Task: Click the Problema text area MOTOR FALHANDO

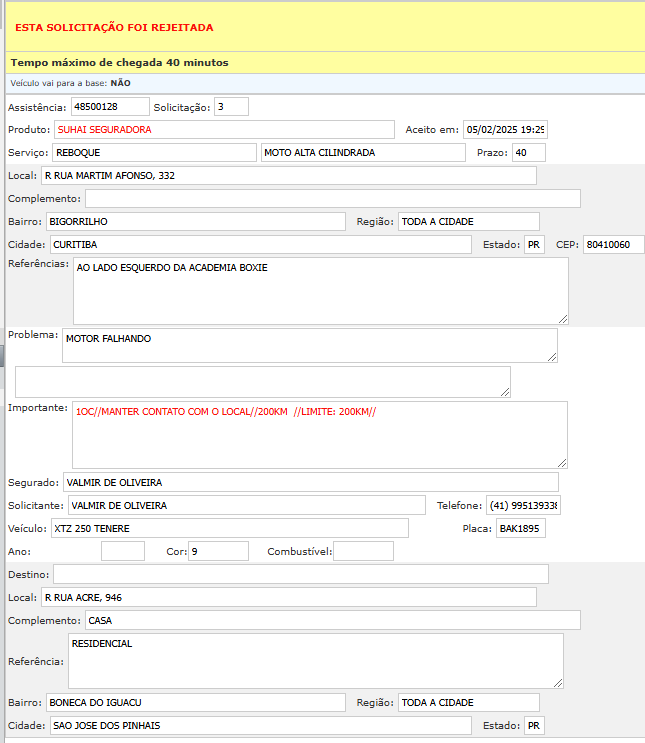Action: coord(308,345)
